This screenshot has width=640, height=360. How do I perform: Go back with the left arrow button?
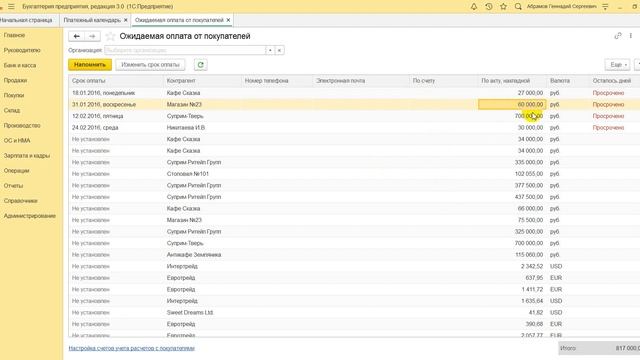(x=76, y=36)
